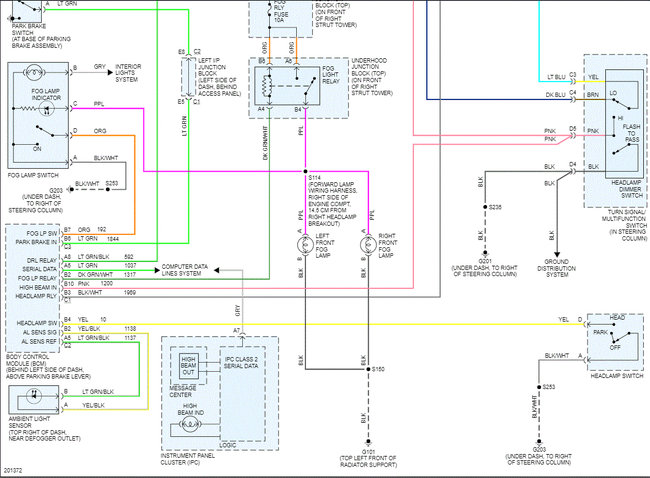Click the arrow pointing down to Ground Distribution System

coord(557,255)
